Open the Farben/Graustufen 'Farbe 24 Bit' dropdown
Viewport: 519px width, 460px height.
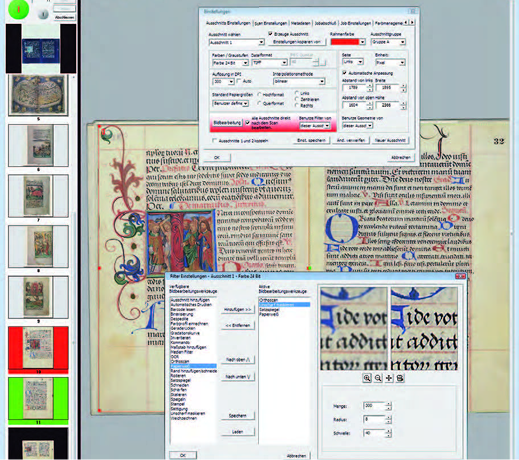[x=230, y=63]
